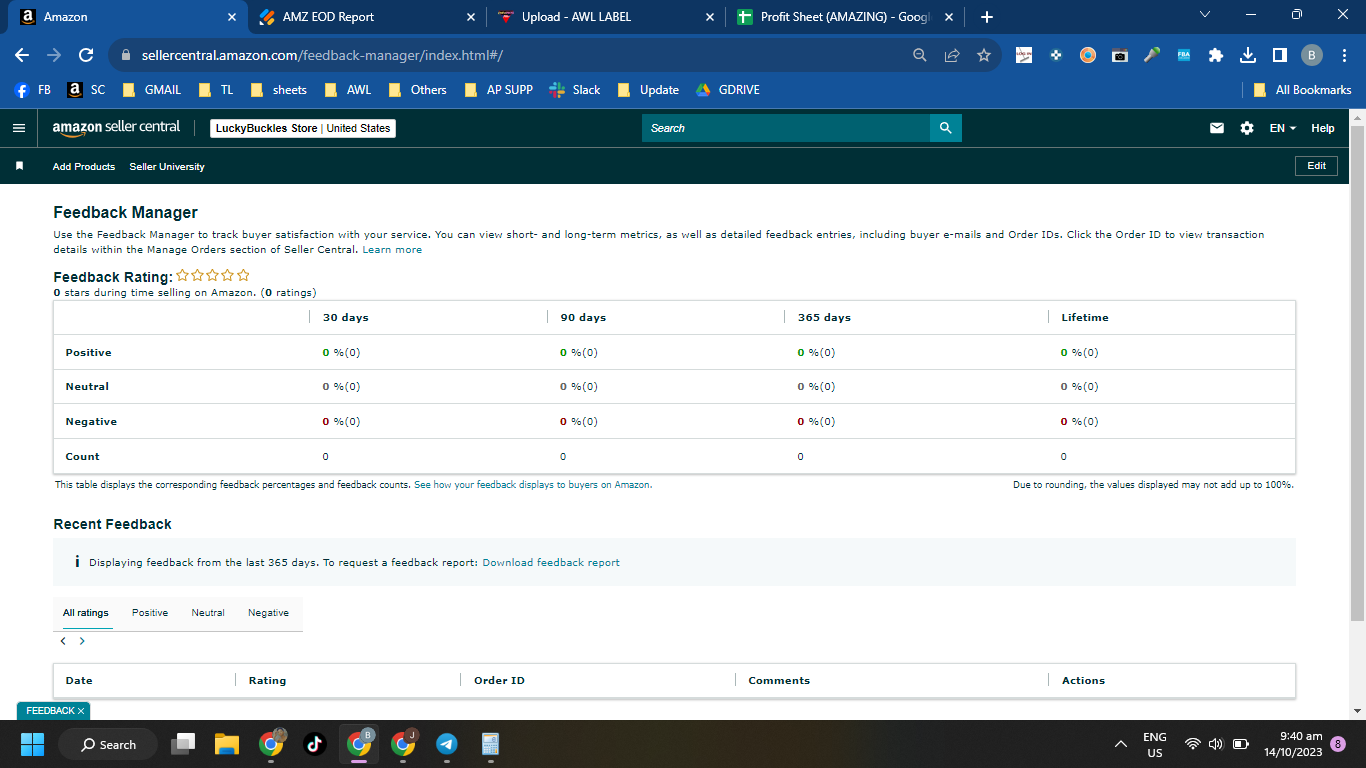Bookmark this page with the star icon
Screen dimensions: 1366x768
984,55
